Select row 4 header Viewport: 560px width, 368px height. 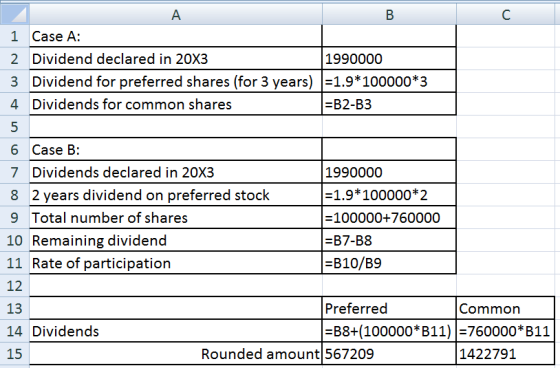point(15,104)
